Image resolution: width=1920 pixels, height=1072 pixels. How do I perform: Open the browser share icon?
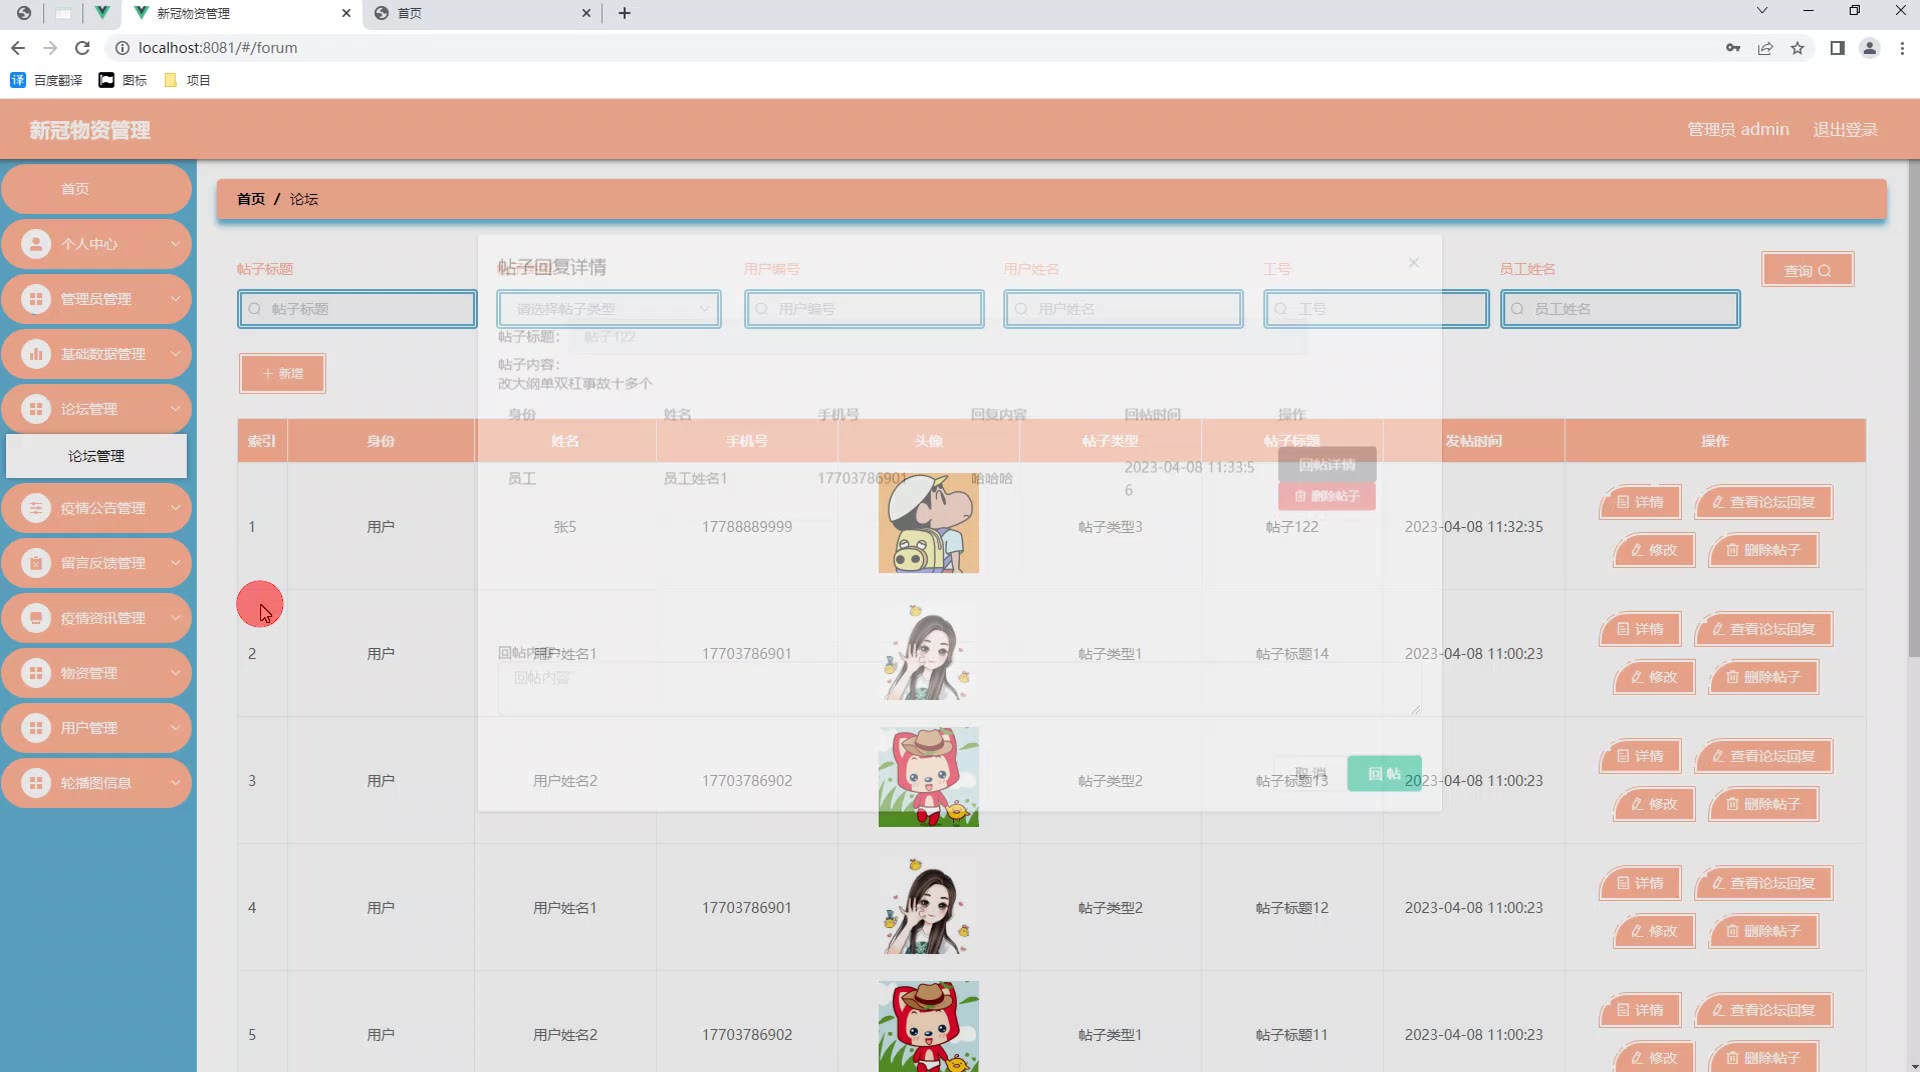[x=1765, y=48]
